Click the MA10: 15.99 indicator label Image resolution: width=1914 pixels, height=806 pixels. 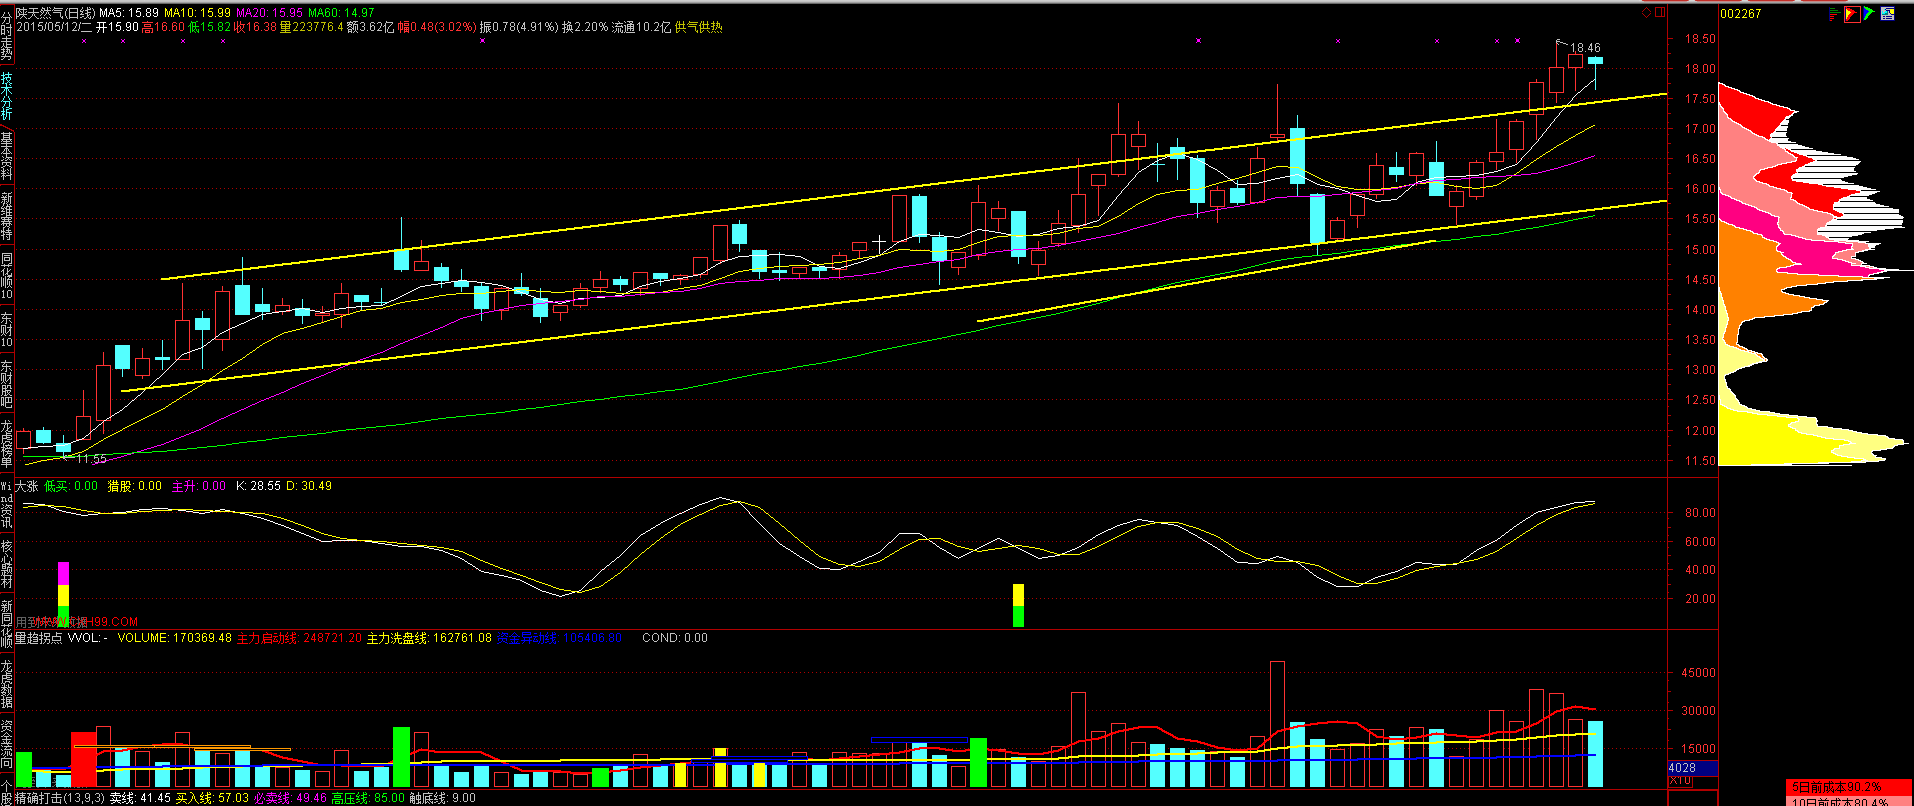click(199, 13)
